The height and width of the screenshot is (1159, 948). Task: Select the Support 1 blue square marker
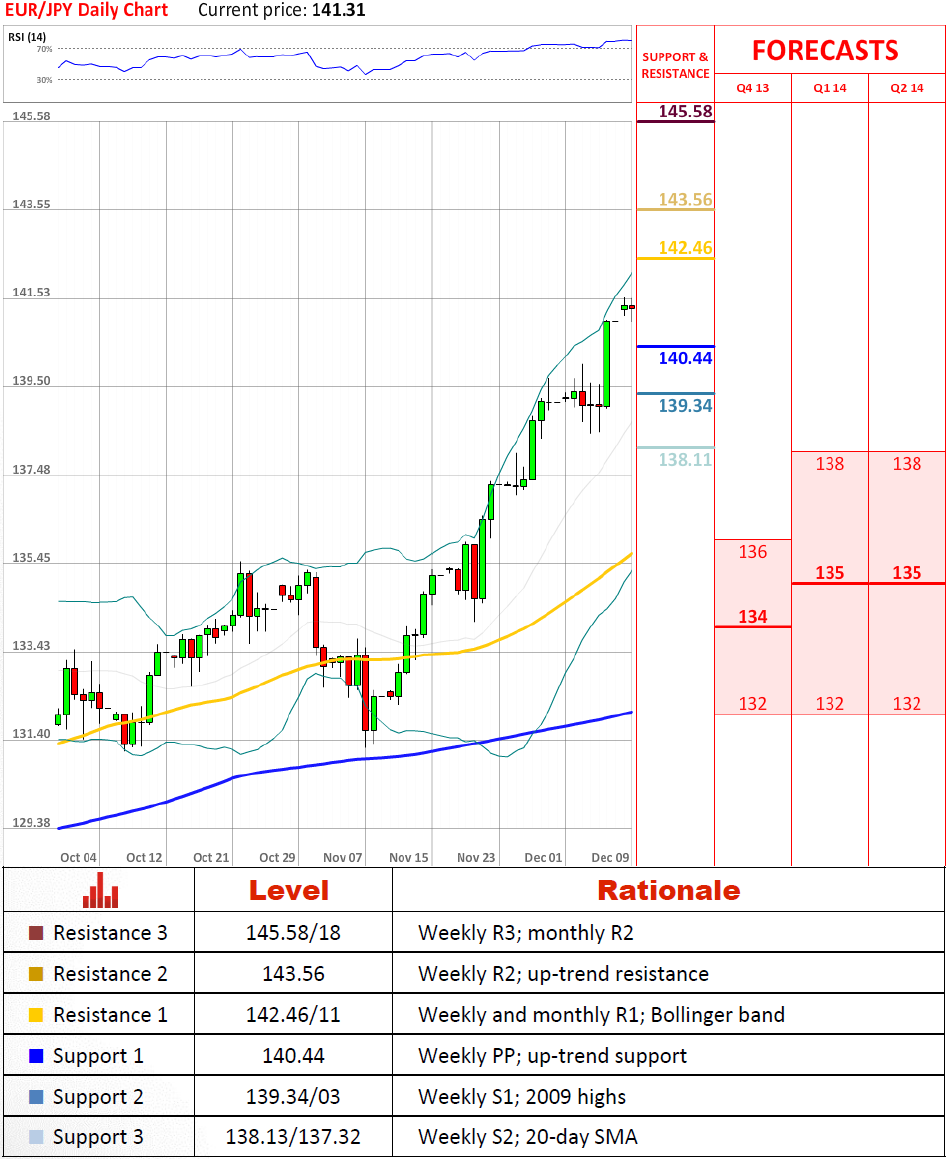[x=36, y=1056]
